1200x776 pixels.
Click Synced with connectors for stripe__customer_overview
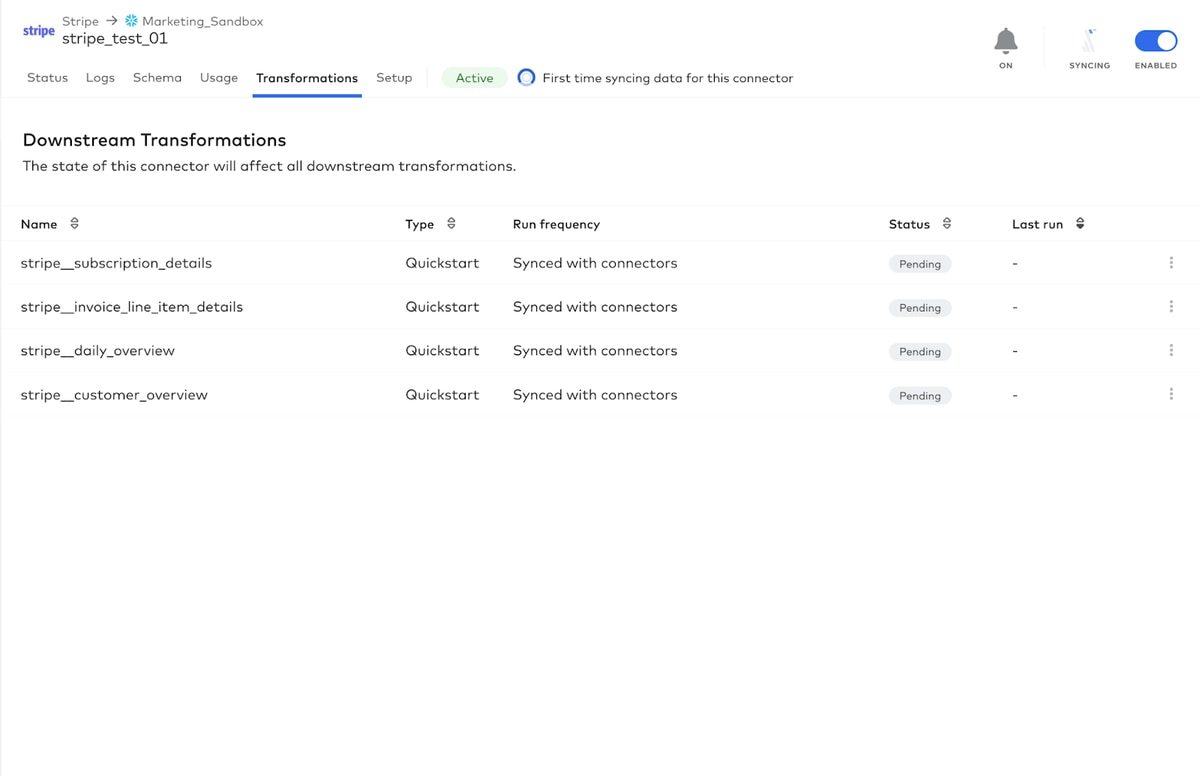tap(595, 395)
